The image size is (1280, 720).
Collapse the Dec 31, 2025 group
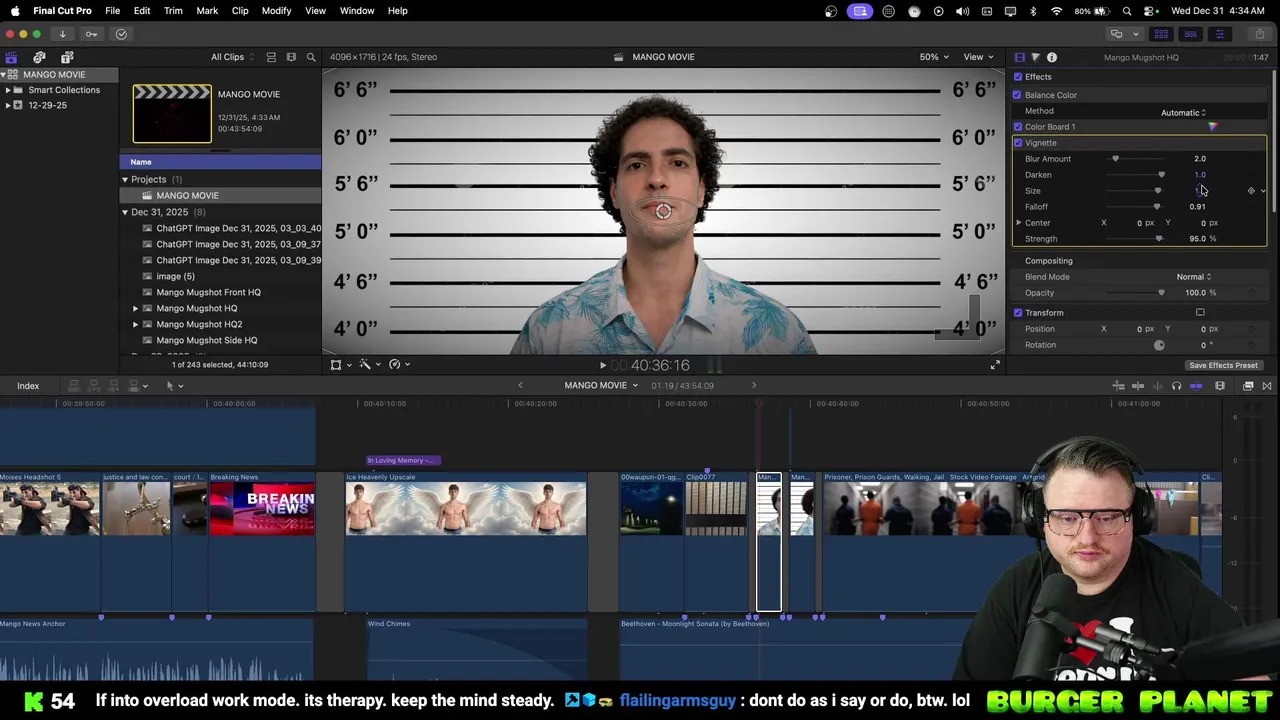[x=125, y=212]
